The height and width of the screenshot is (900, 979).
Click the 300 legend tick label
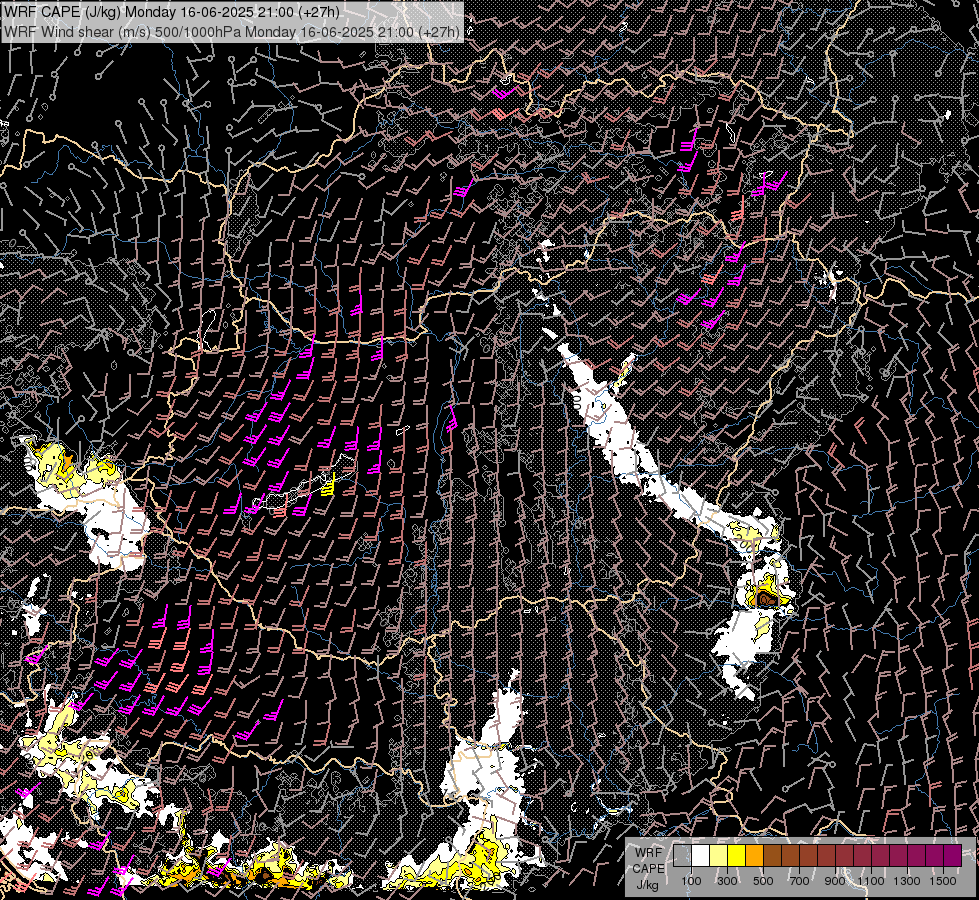point(727,881)
